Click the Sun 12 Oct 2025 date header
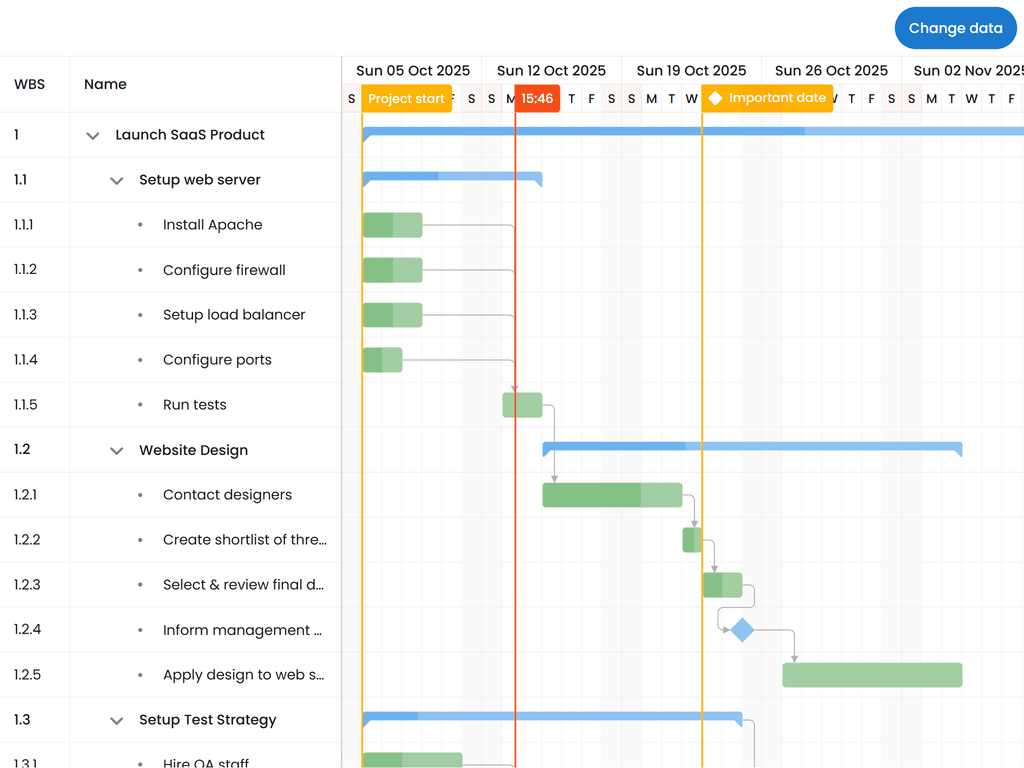This screenshot has height=768, width=1024. pos(552,70)
